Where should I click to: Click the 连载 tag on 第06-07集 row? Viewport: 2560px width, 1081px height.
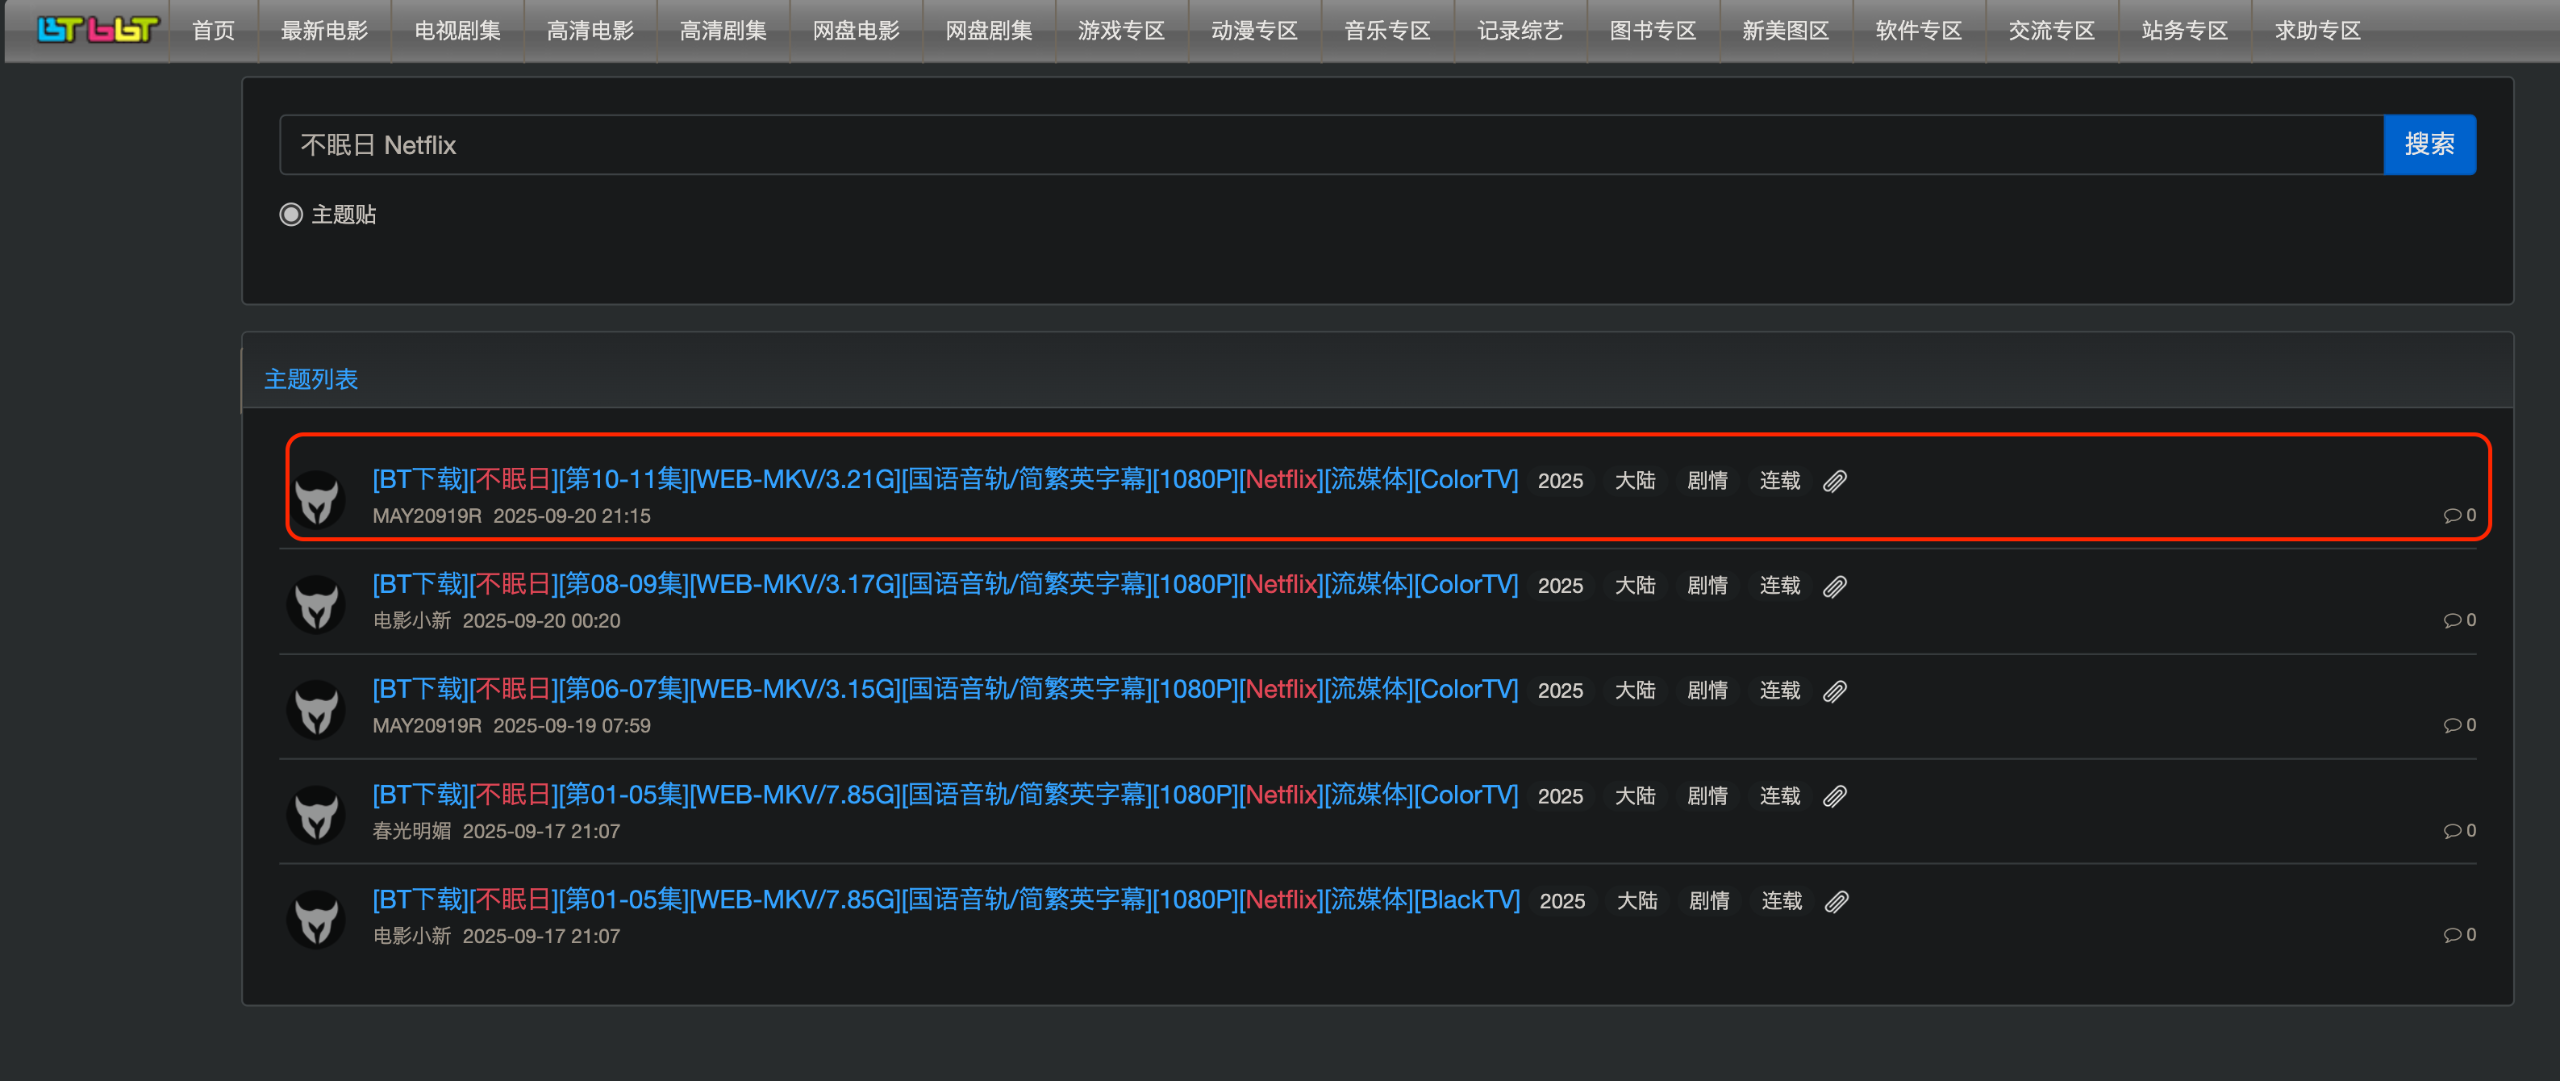pyautogui.click(x=1780, y=691)
